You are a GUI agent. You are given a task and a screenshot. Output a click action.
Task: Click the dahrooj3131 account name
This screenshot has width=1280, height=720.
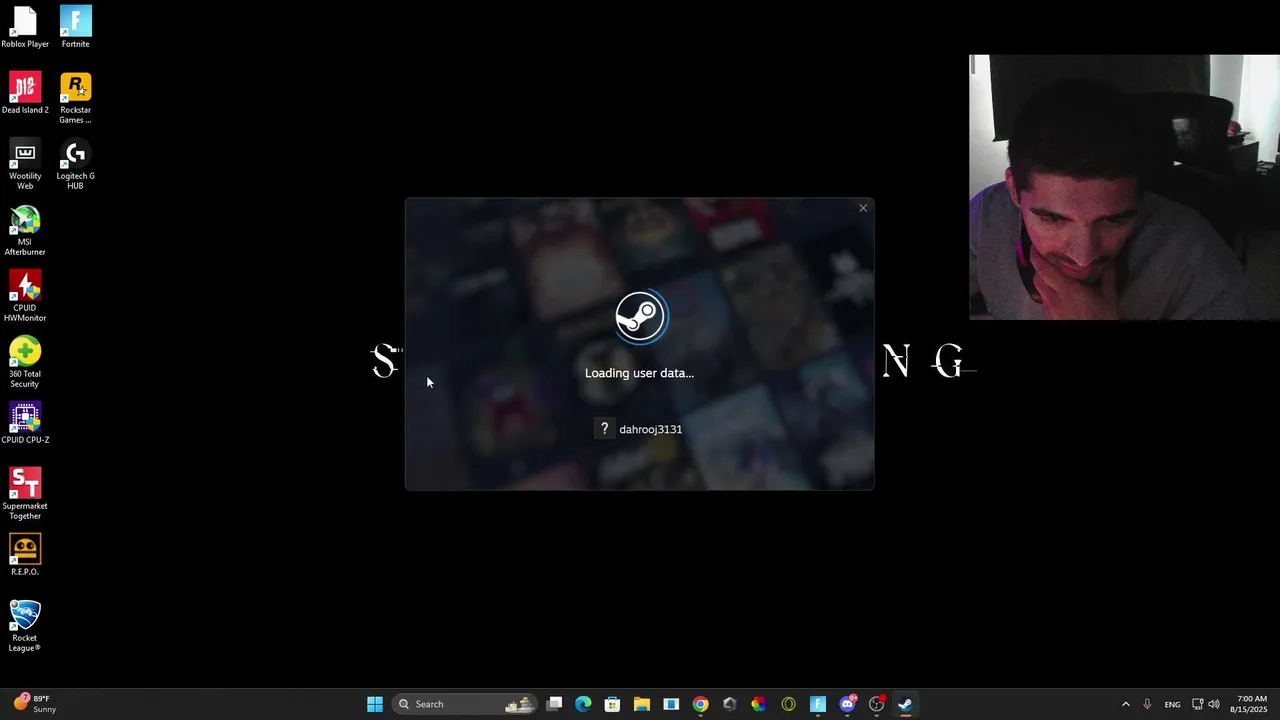click(650, 429)
